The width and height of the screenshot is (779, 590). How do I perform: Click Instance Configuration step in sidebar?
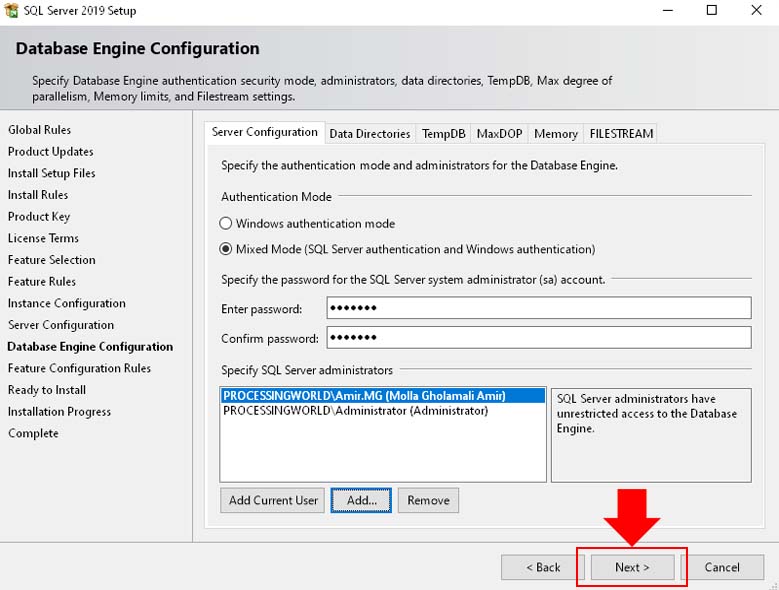(x=67, y=303)
